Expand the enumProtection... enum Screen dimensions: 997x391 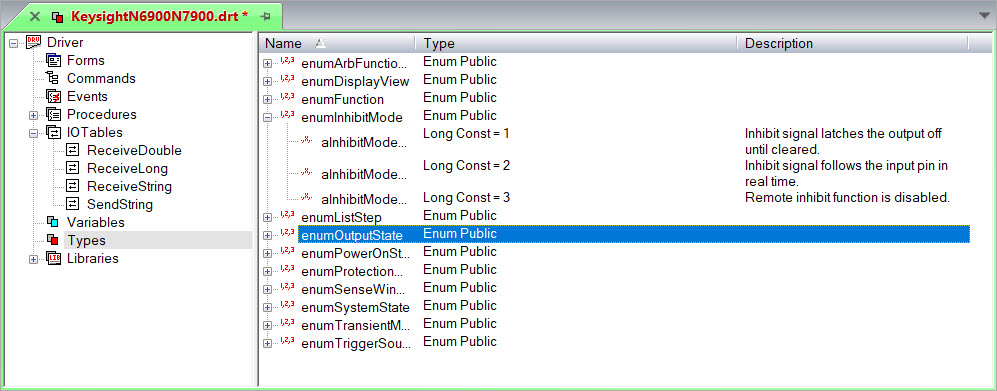coord(268,271)
